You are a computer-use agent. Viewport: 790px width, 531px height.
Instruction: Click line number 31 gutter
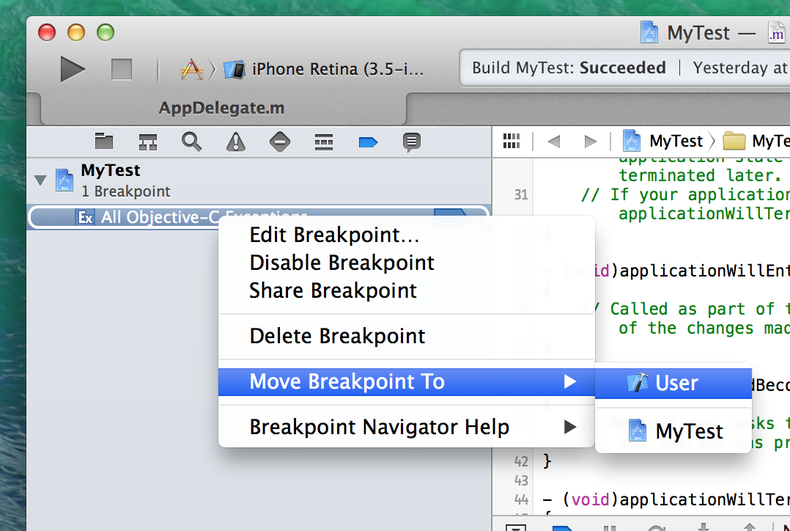point(521,194)
